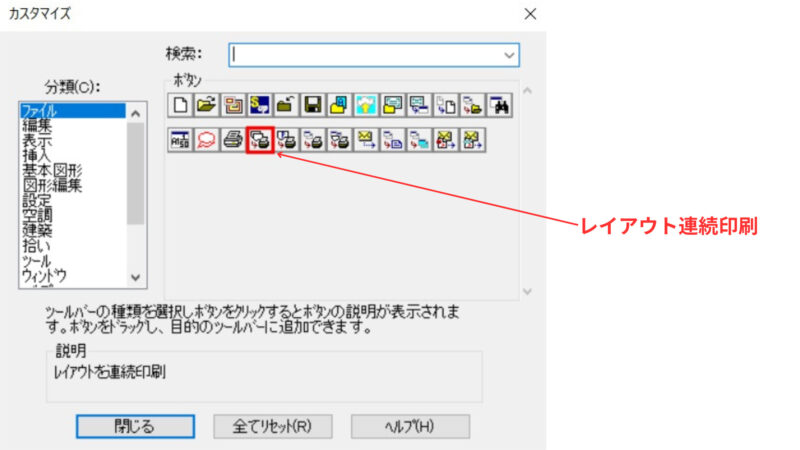Close the カスタマイズ dialog with X
This screenshot has width=800, height=450.
530,14
